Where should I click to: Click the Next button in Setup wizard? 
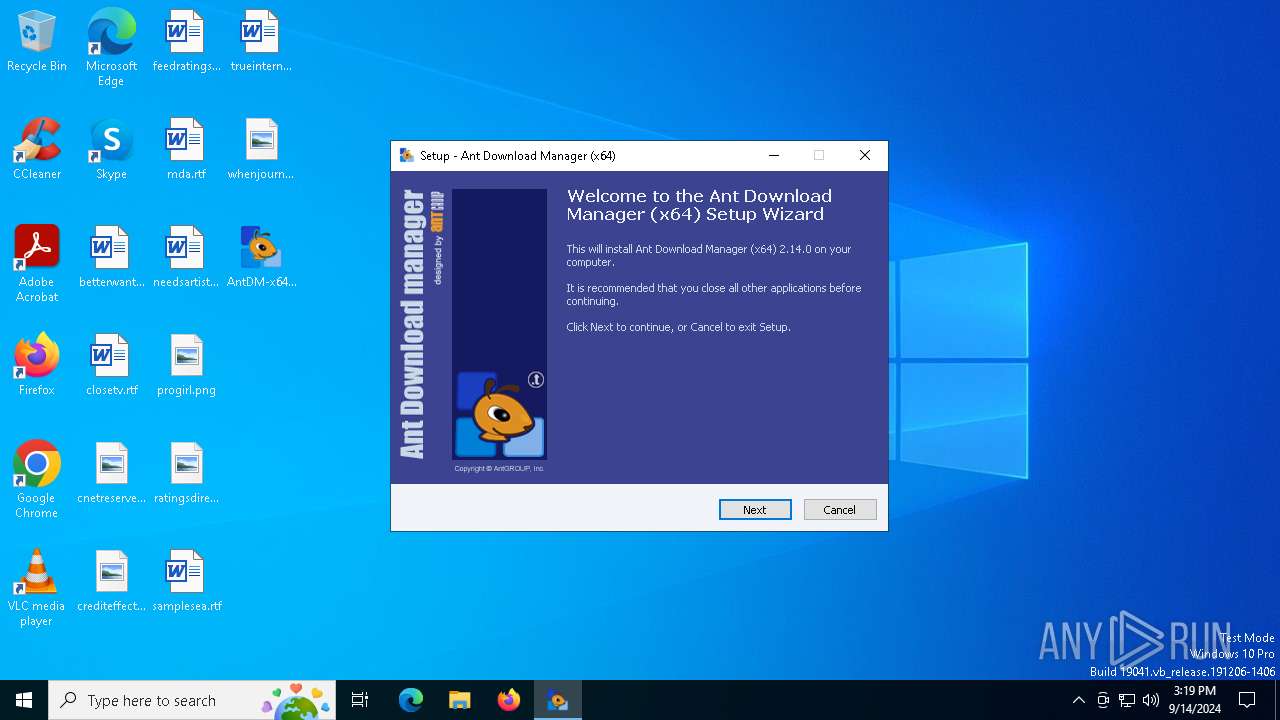pos(755,509)
